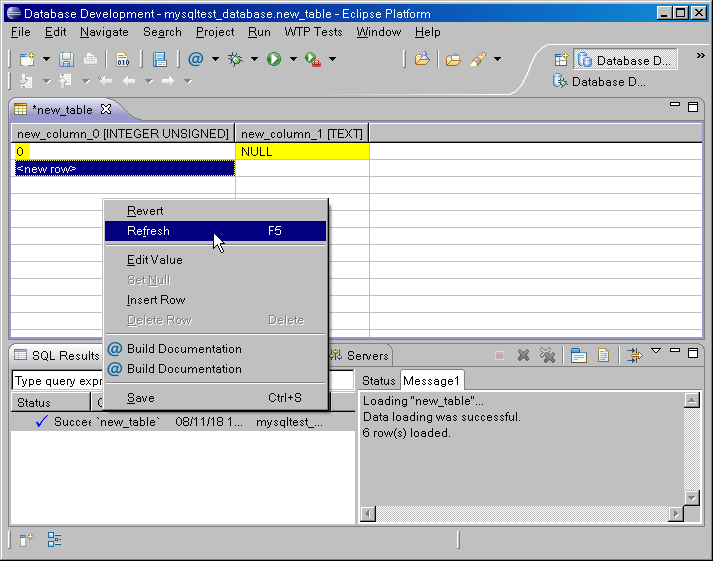Click the Open Perspective icon
The image size is (713, 561).
pos(561,61)
